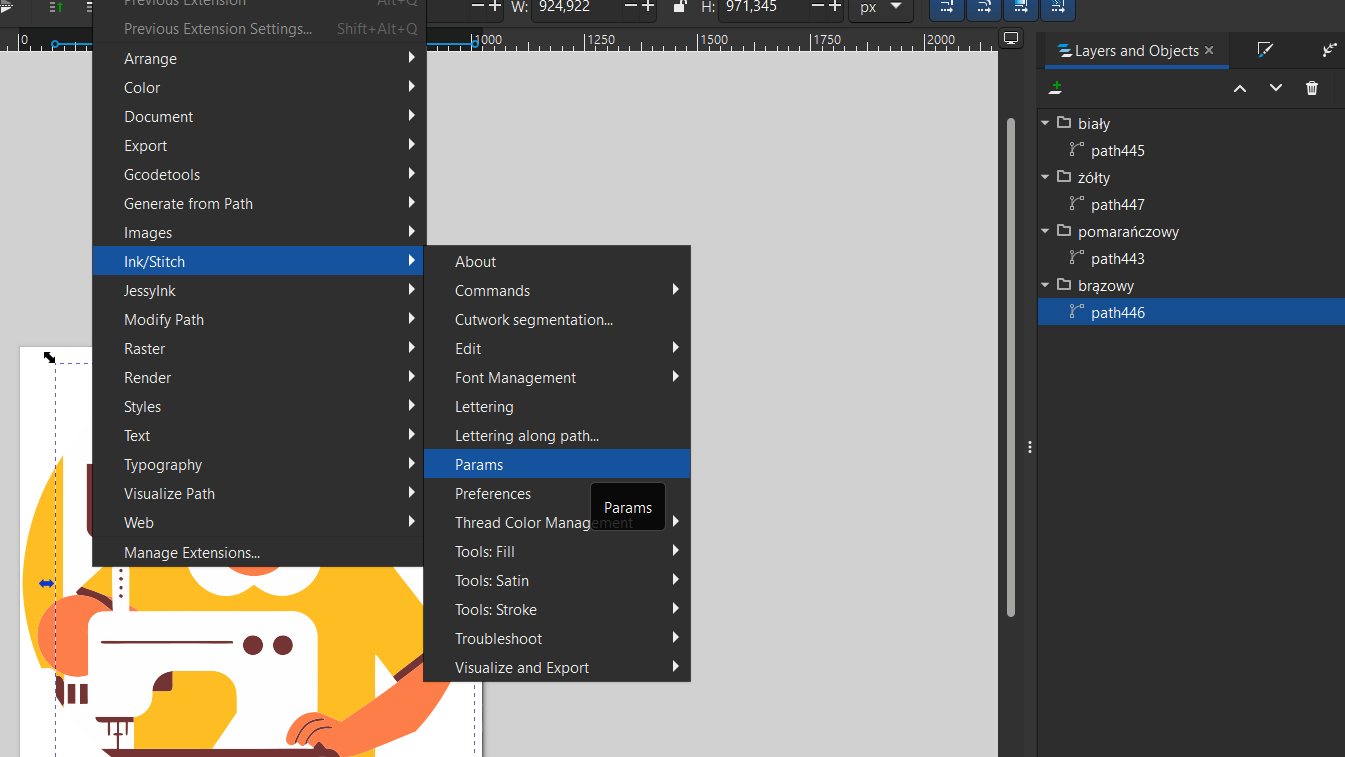Move selection down in Layers panel
This screenshot has width=1345, height=757.
tap(1276, 88)
